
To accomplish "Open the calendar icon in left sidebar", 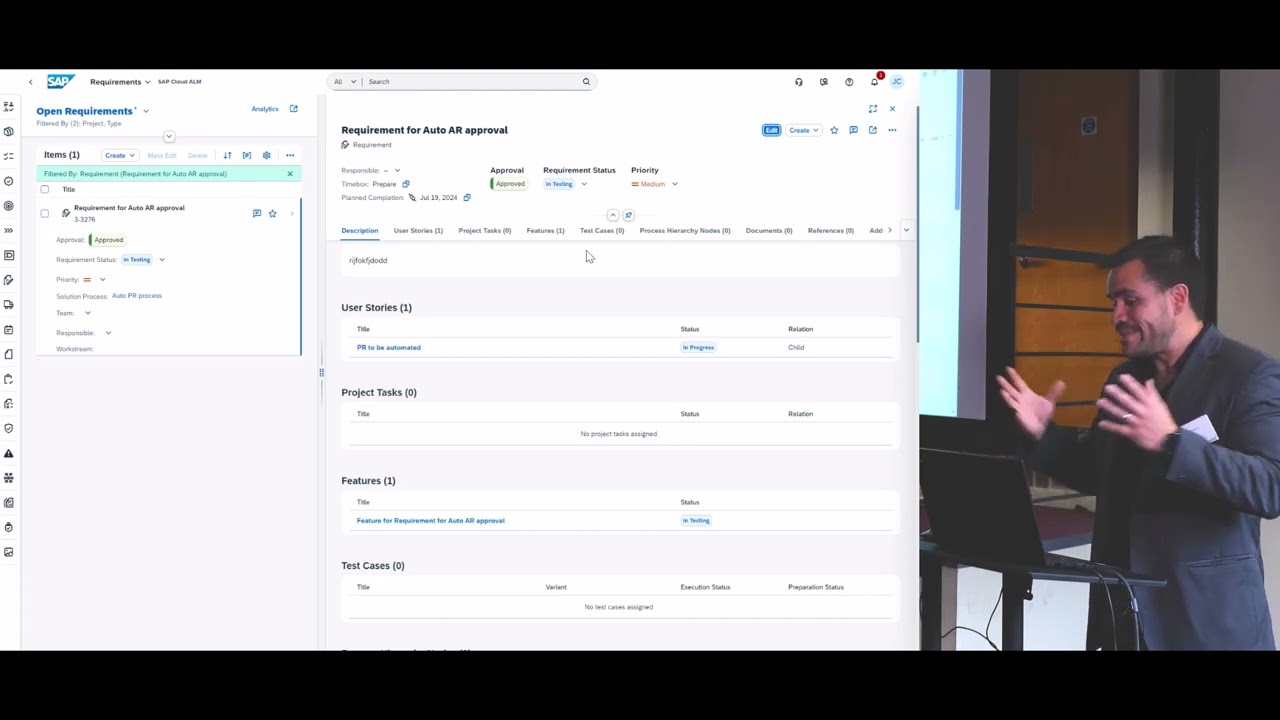I will (9, 330).
